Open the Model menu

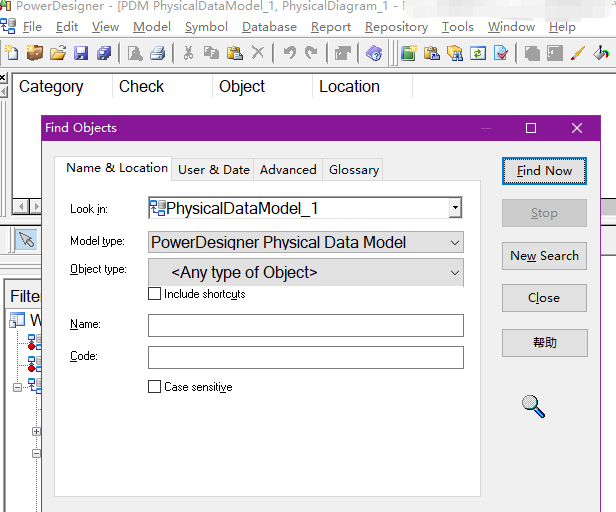coord(152,27)
